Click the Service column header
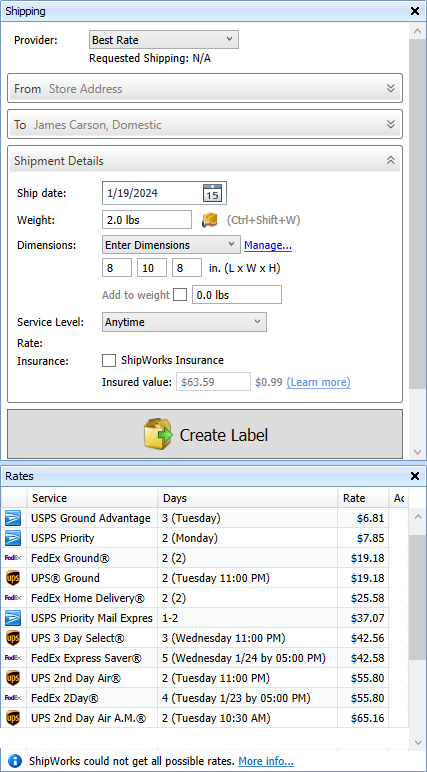This screenshot has height=772, width=427. pos(93,498)
